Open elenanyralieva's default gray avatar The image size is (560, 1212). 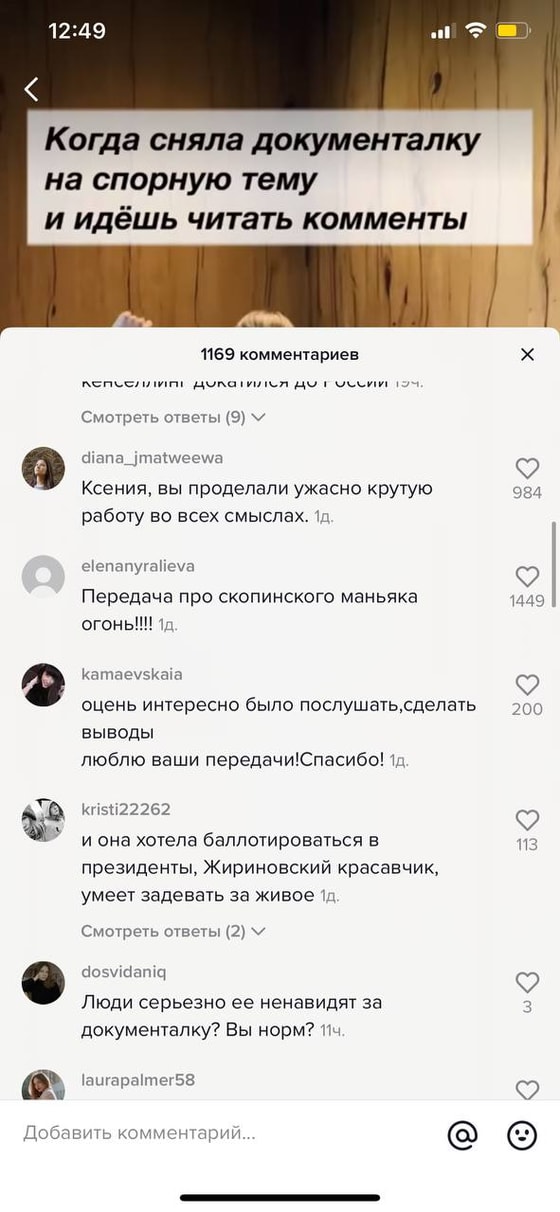tap(43, 576)
